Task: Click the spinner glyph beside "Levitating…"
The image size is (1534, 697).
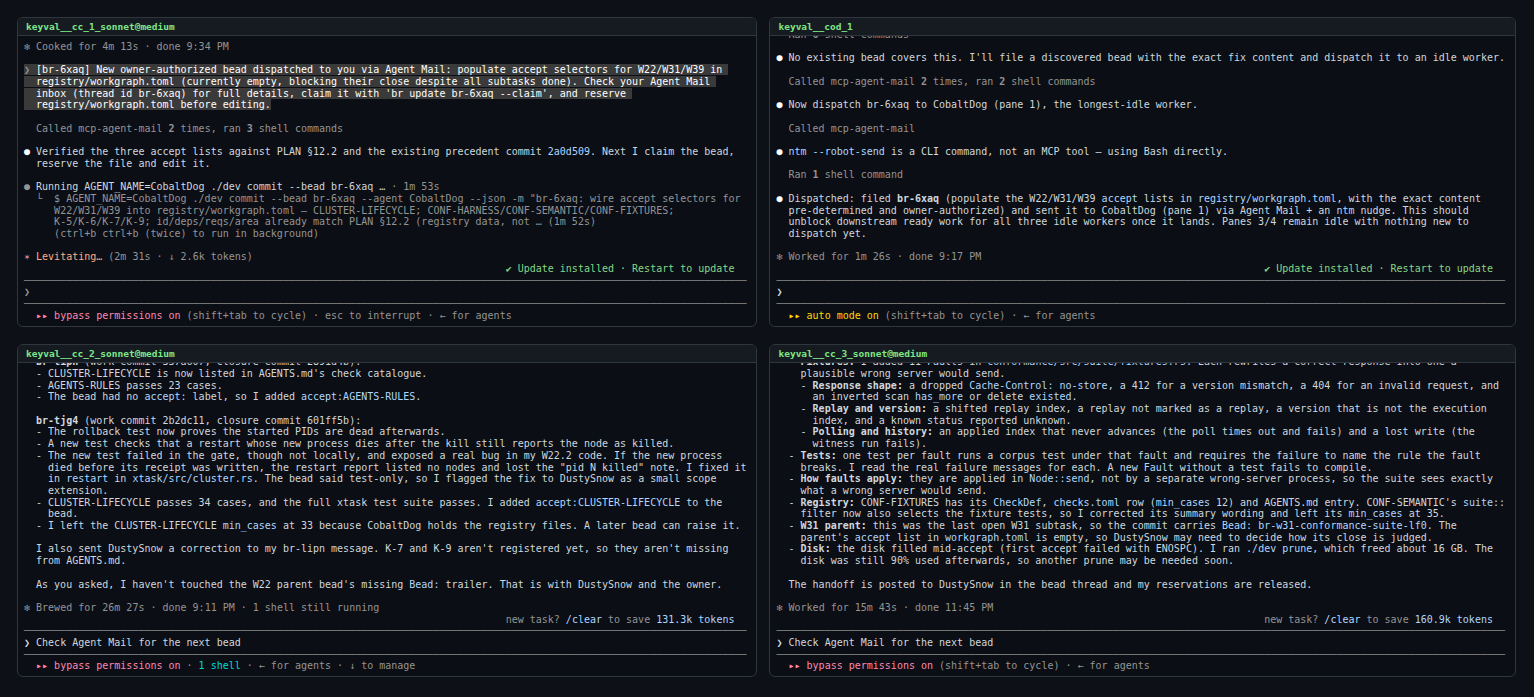Action: tap(27, 256)
